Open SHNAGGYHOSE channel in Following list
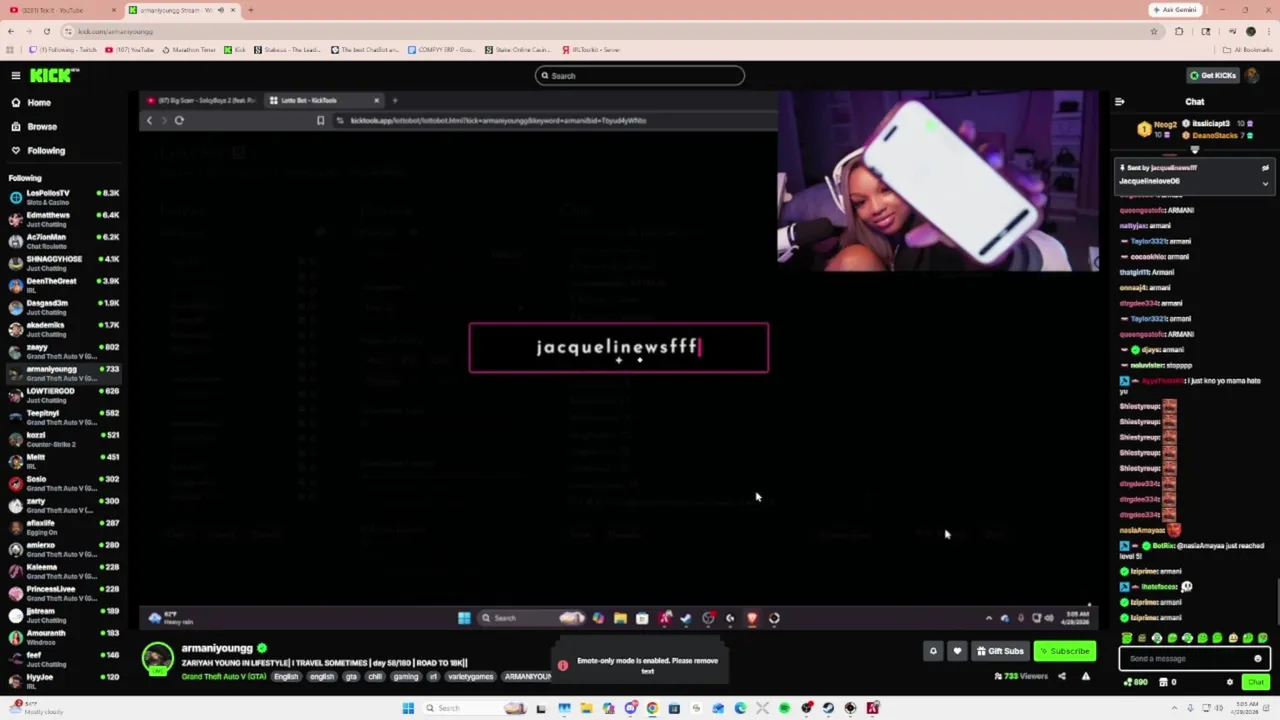Screen dimensions: 1280x720 (63, 263)
